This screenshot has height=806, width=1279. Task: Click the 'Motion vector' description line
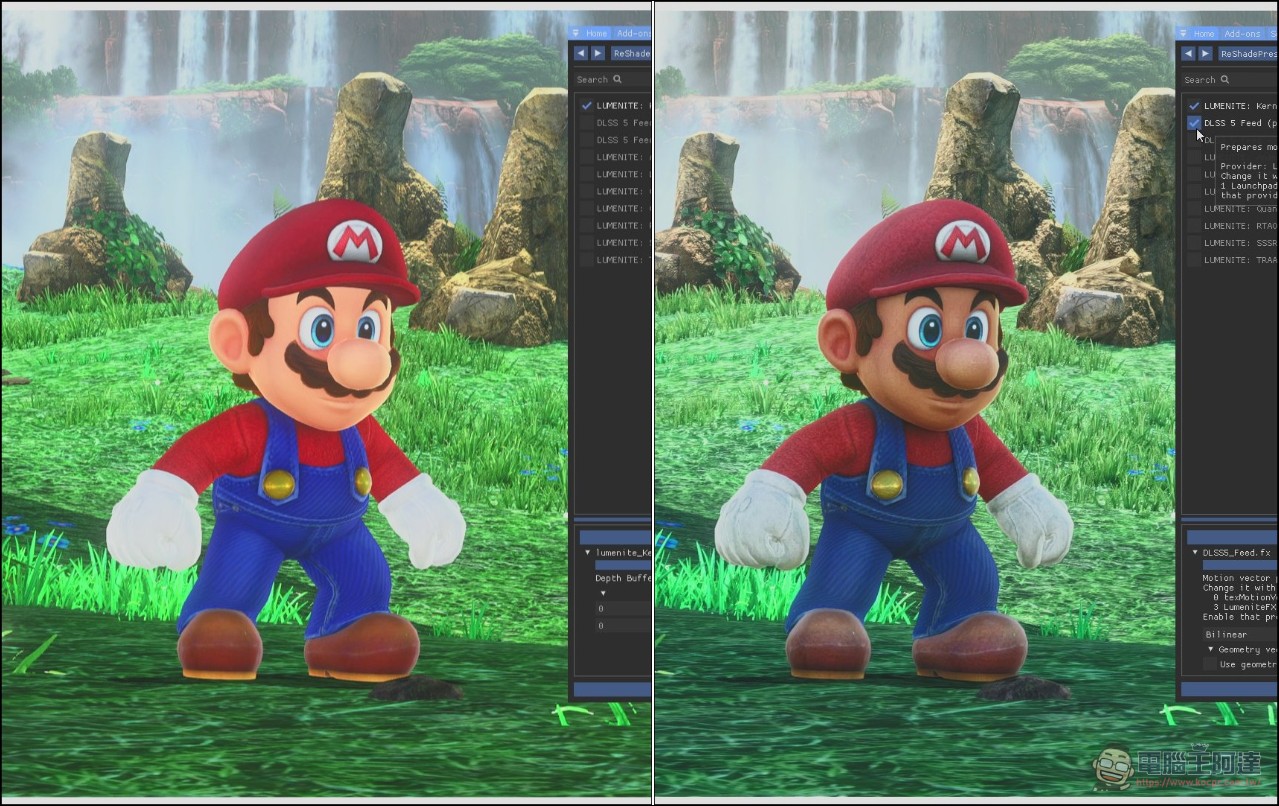(1240, 578)
